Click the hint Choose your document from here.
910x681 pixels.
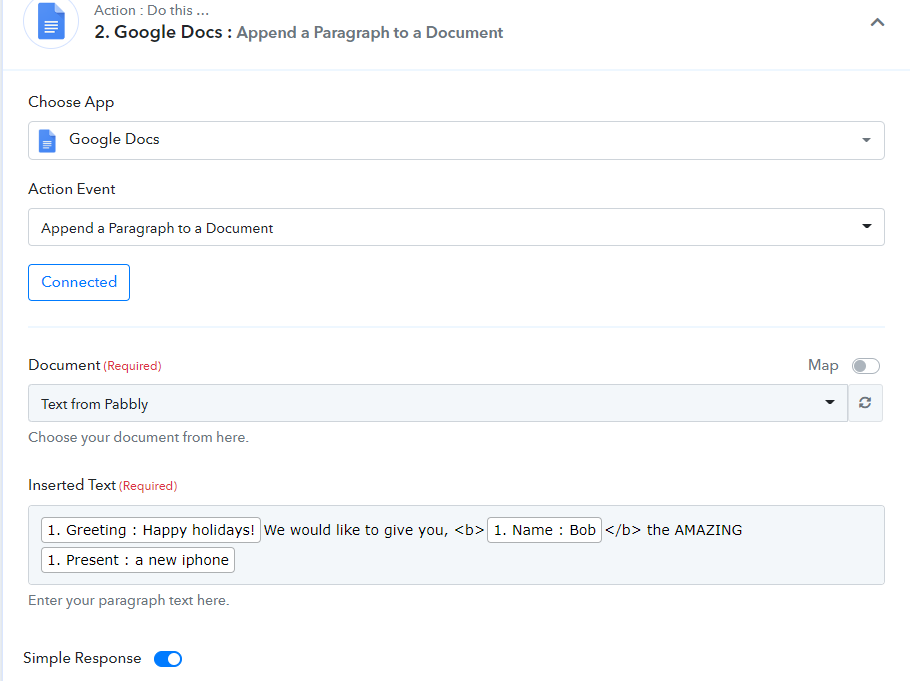click(139, 437)
